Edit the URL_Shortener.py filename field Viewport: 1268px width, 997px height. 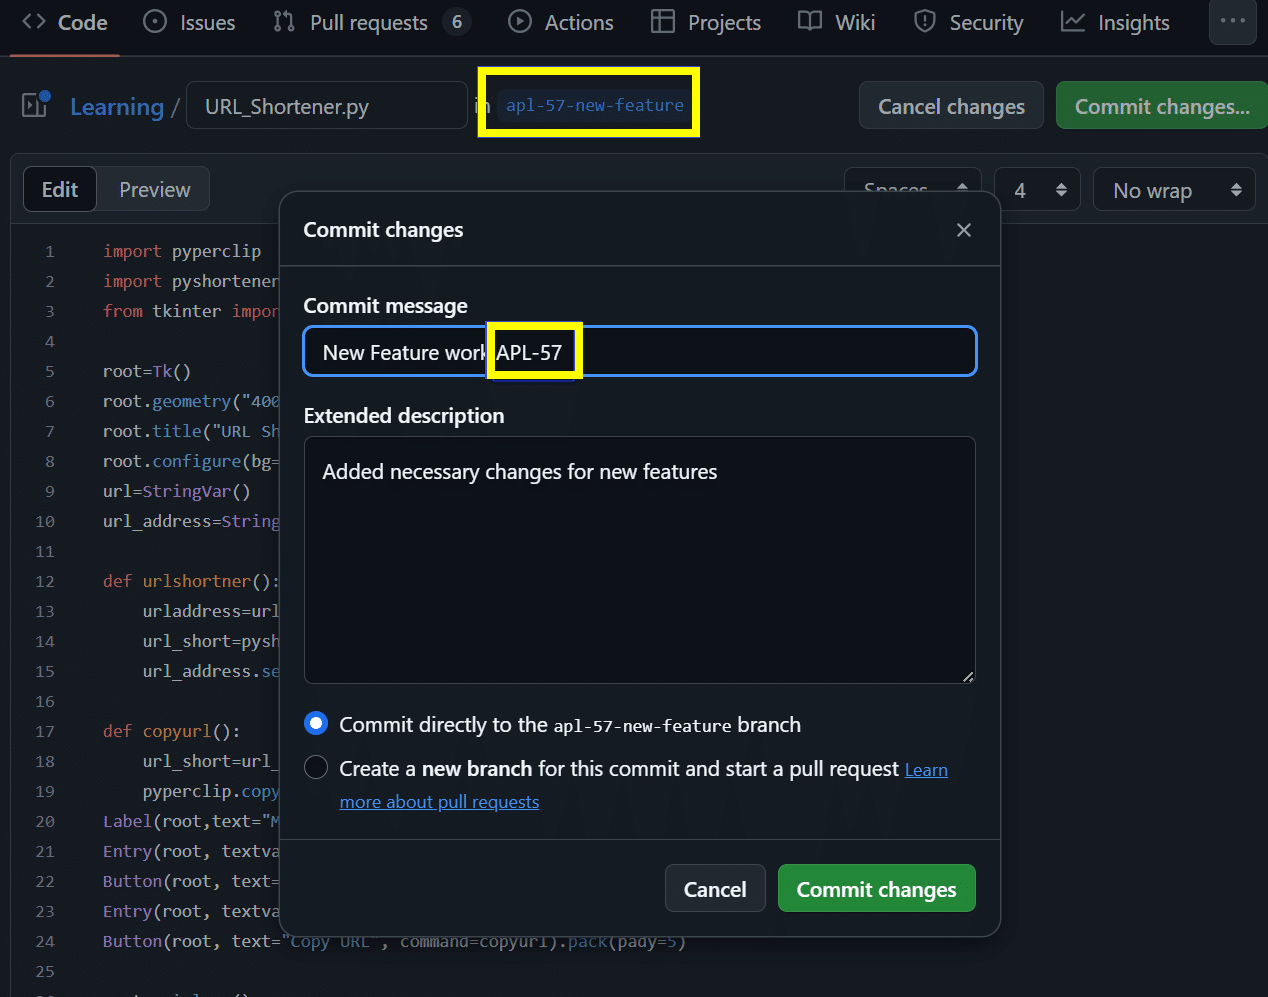coord(326,104)
